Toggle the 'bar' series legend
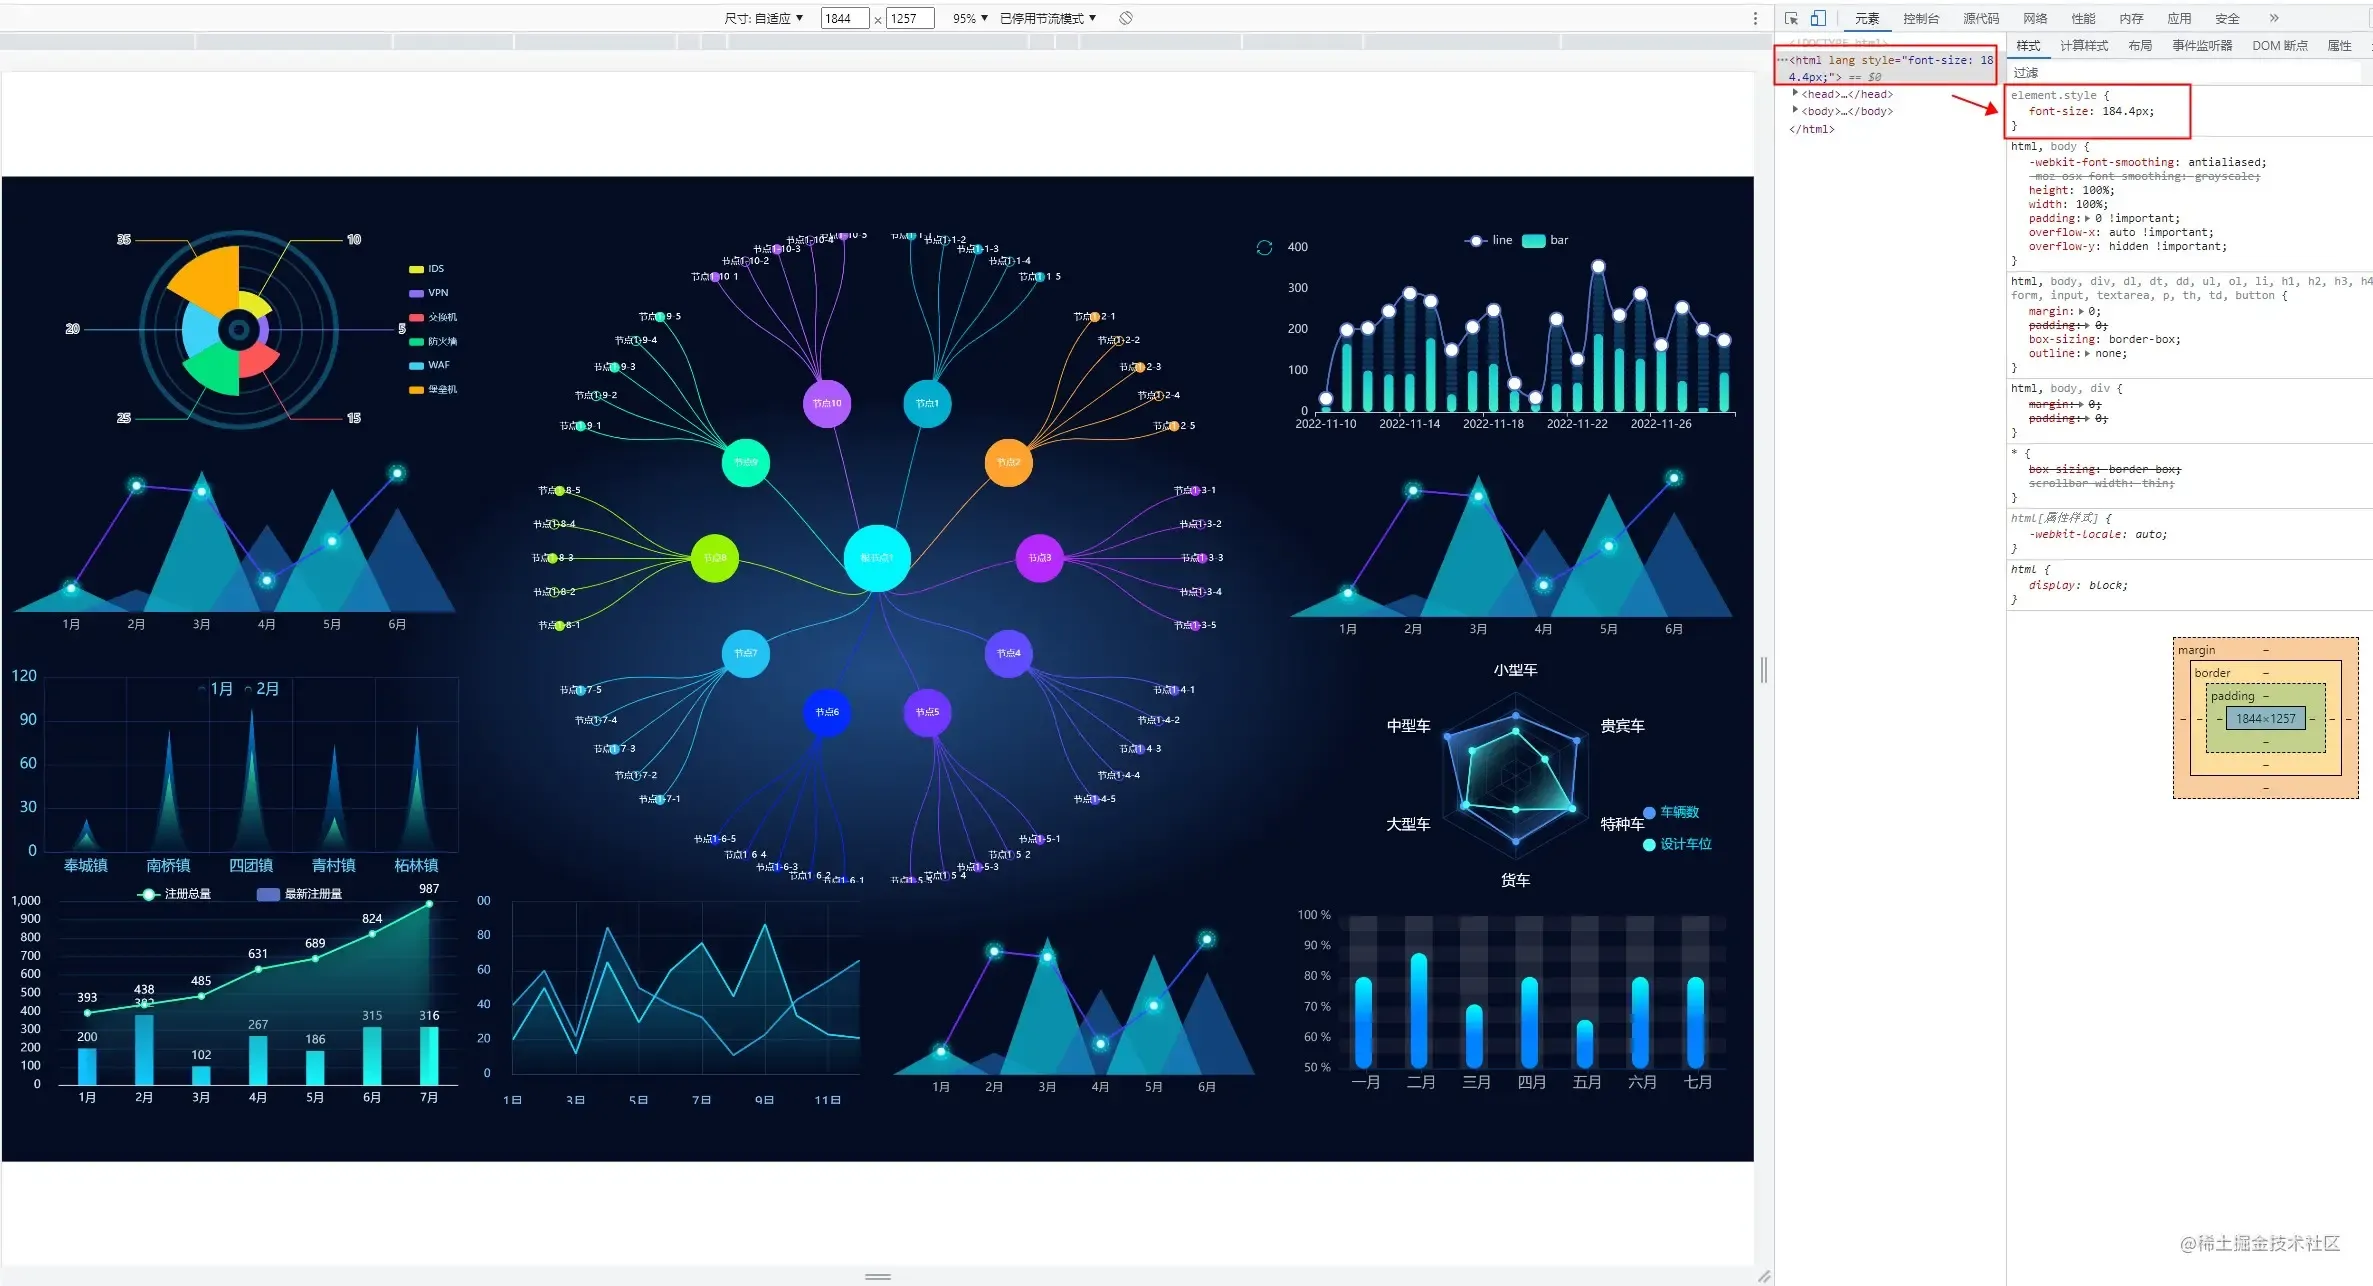The width and height of the screenshot is (2373, 1286). point(1545,240)
